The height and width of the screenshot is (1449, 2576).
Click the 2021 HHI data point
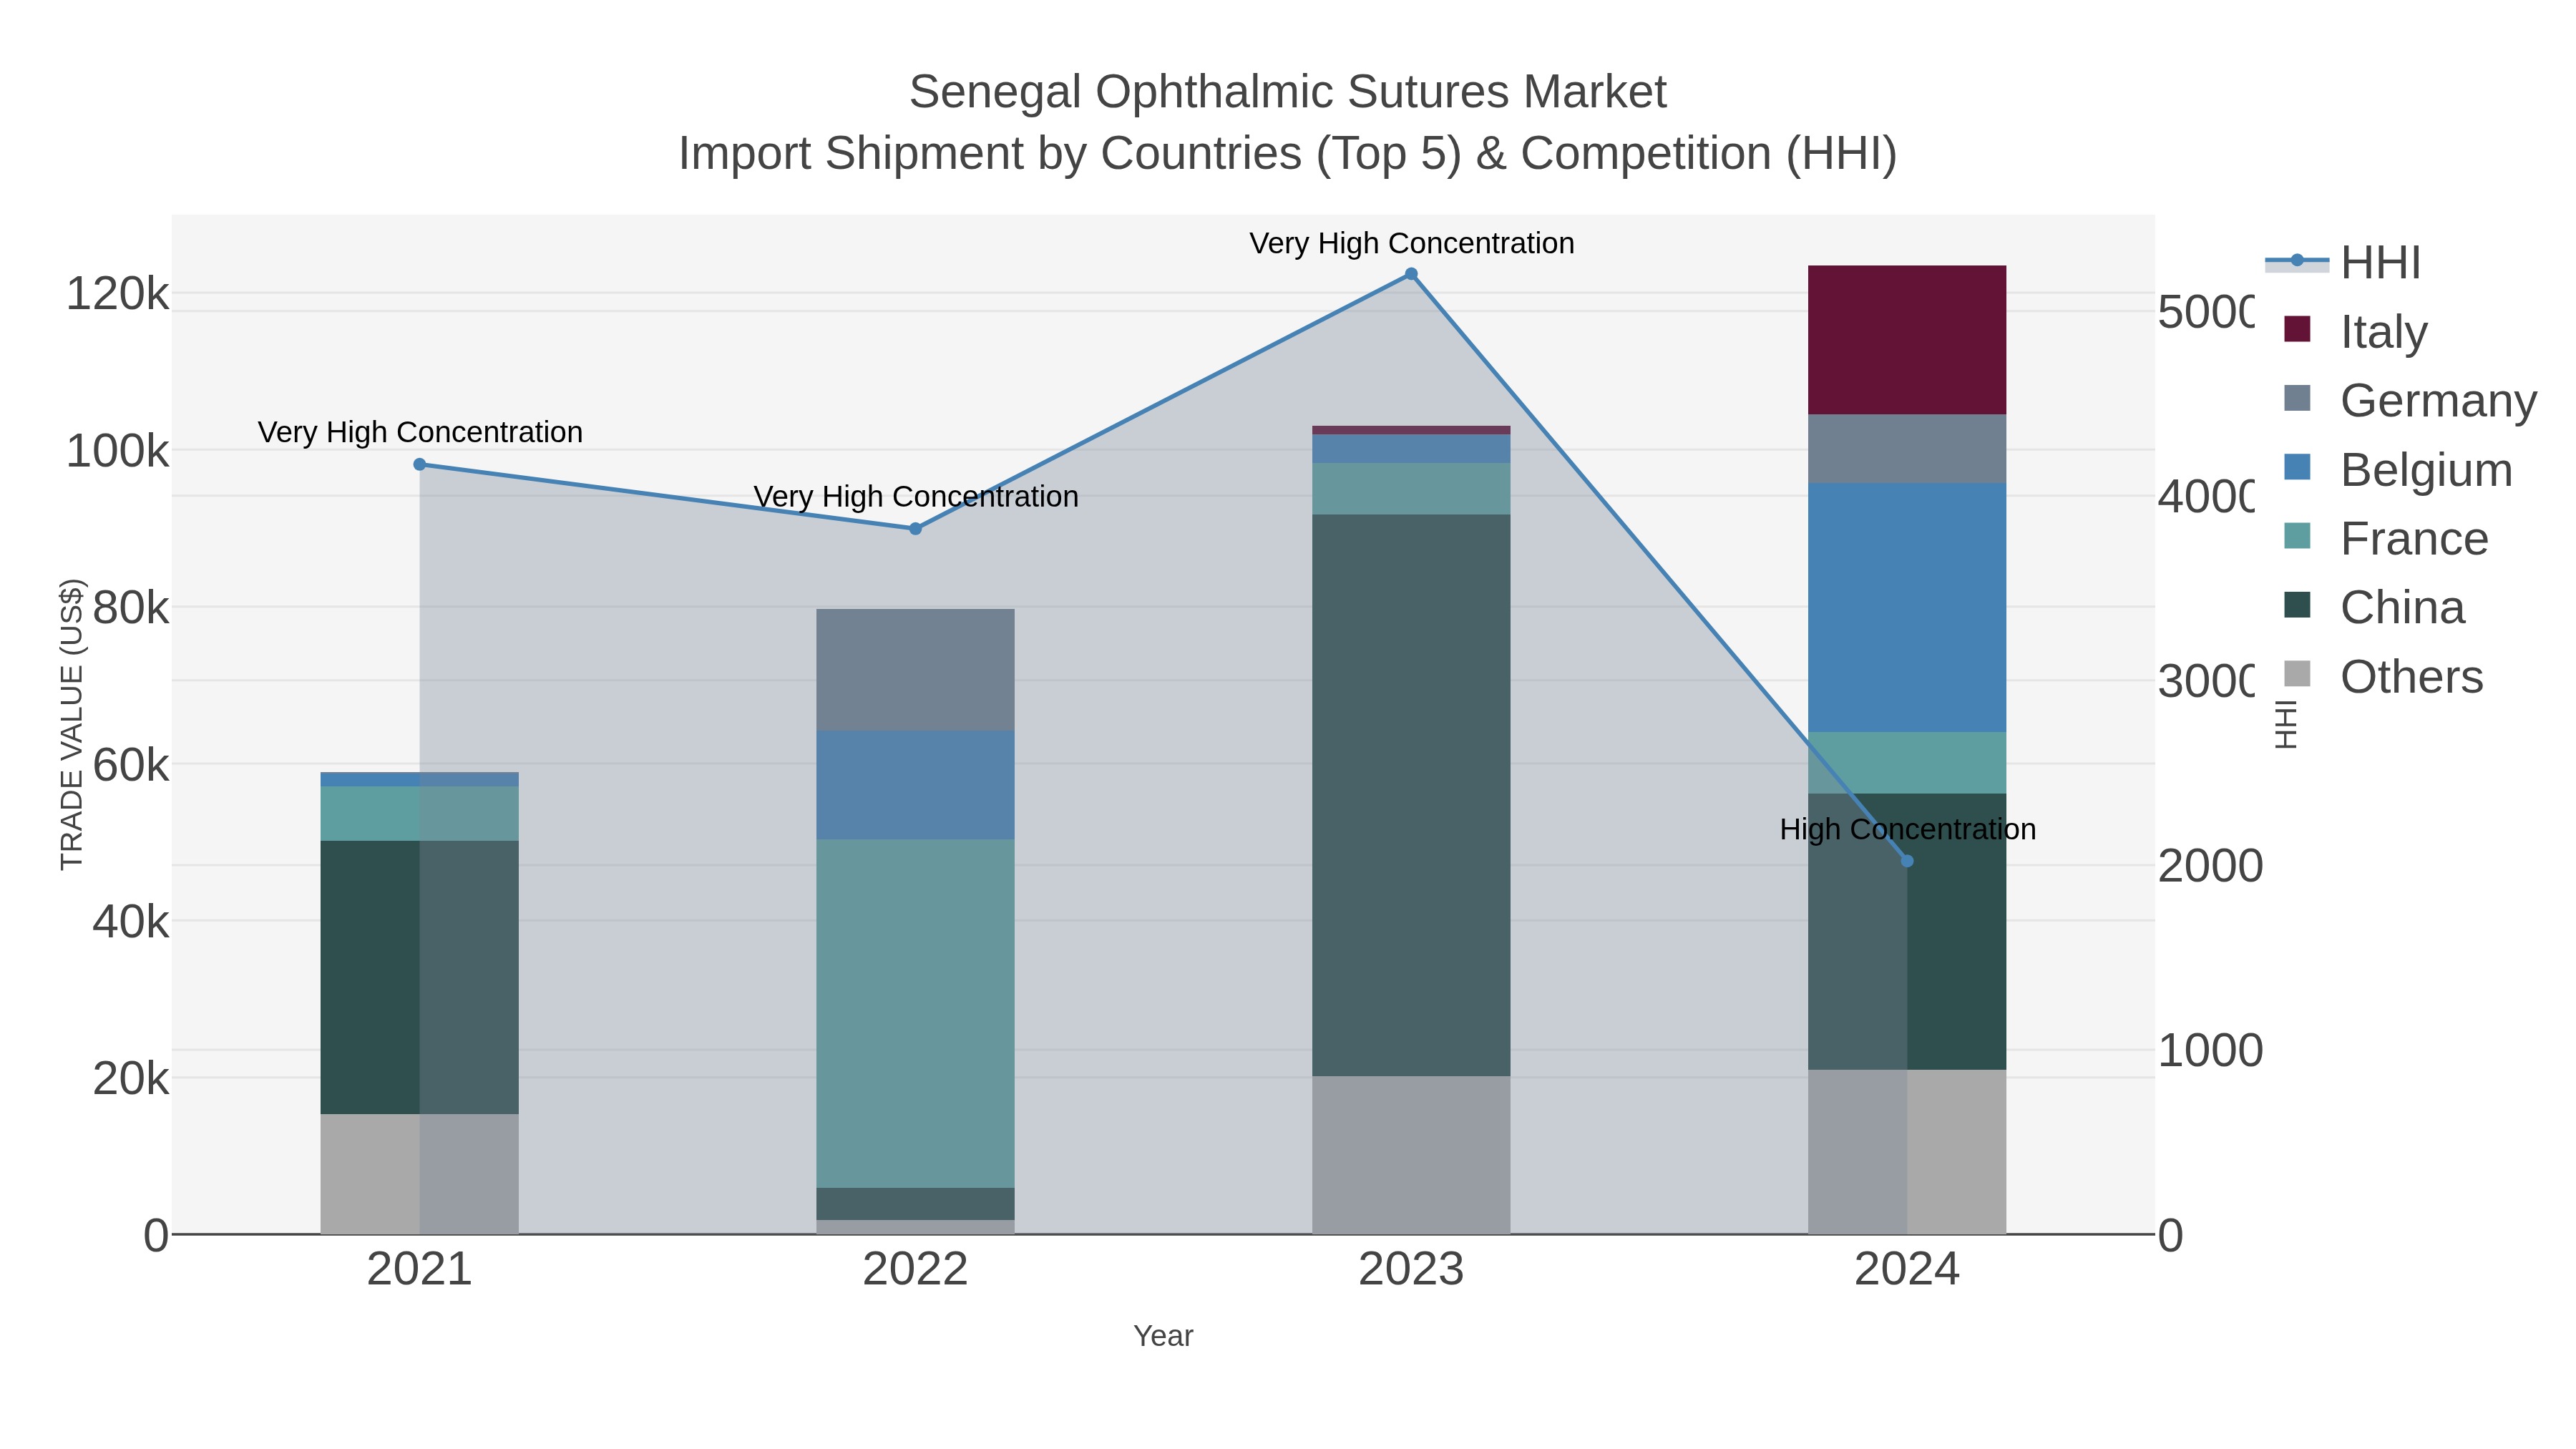[x=420, y=464]
